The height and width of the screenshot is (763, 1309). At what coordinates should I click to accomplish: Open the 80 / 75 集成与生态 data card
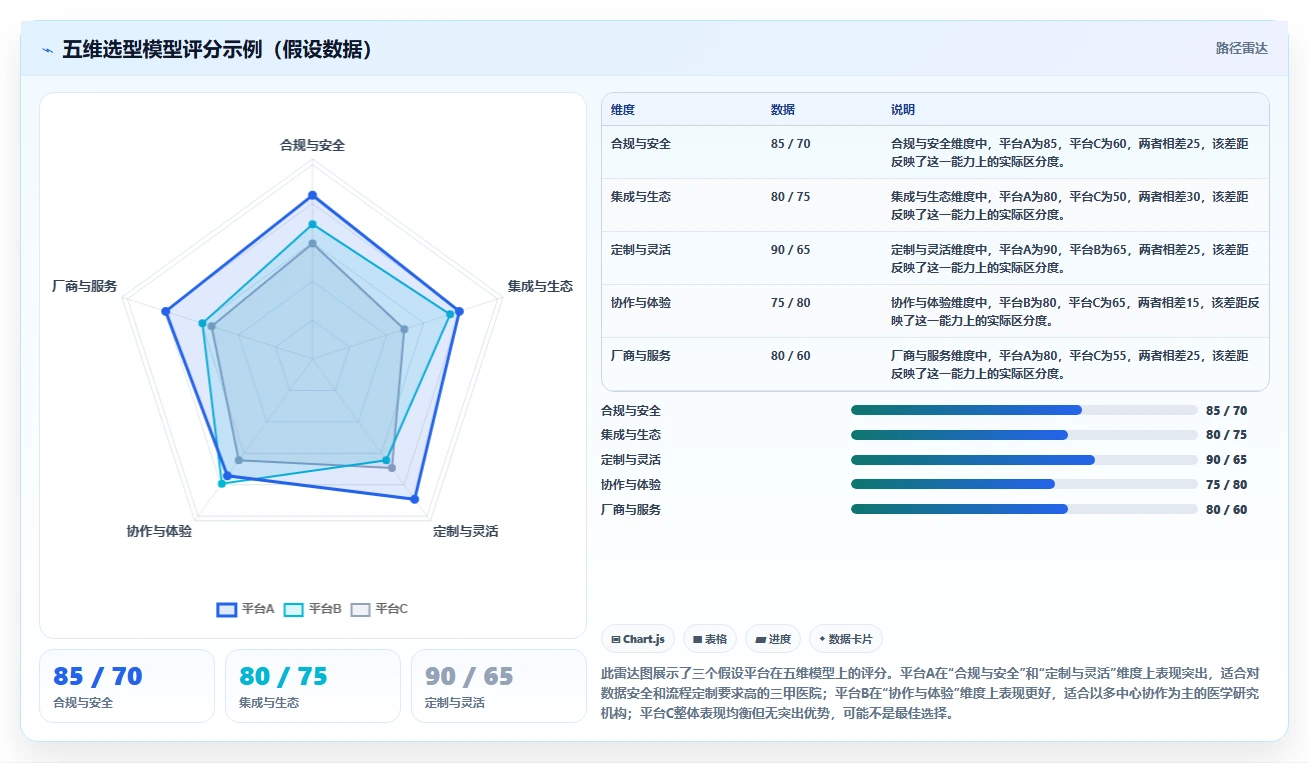(x=313, y=686)
